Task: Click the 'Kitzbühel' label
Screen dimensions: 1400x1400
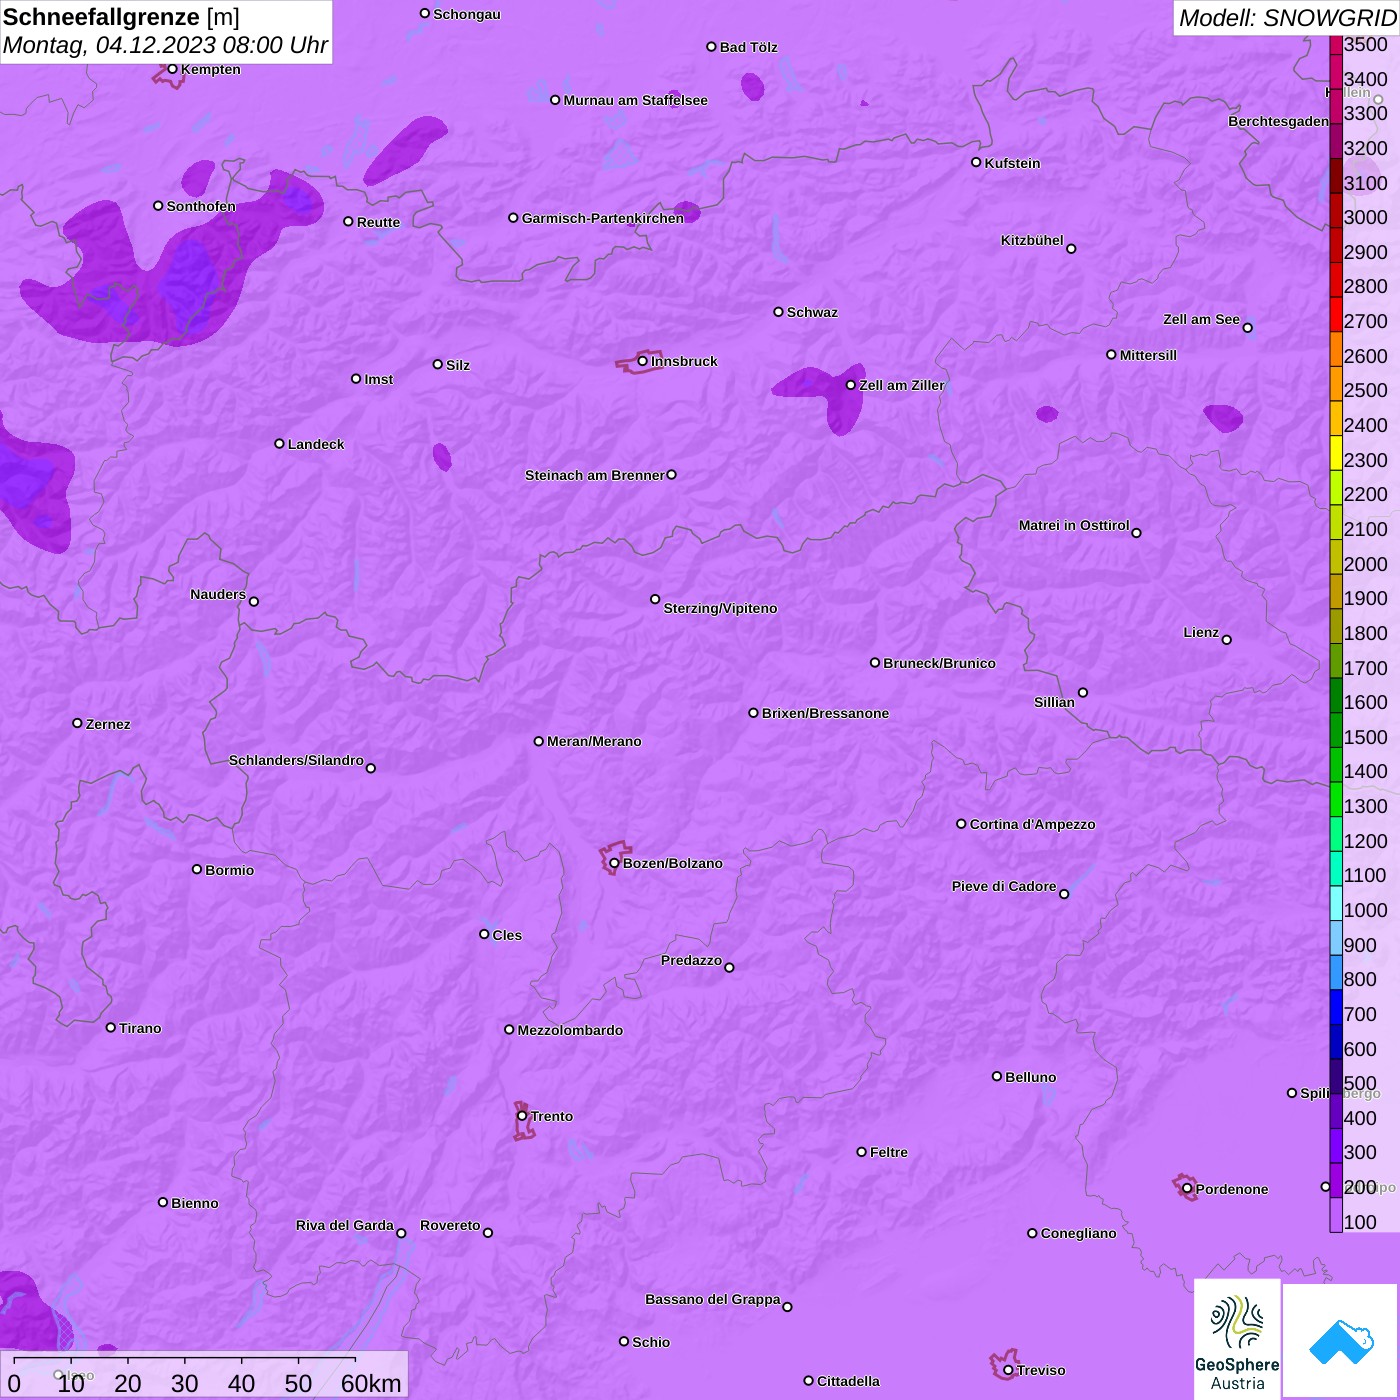Action: coord(1032,240)
